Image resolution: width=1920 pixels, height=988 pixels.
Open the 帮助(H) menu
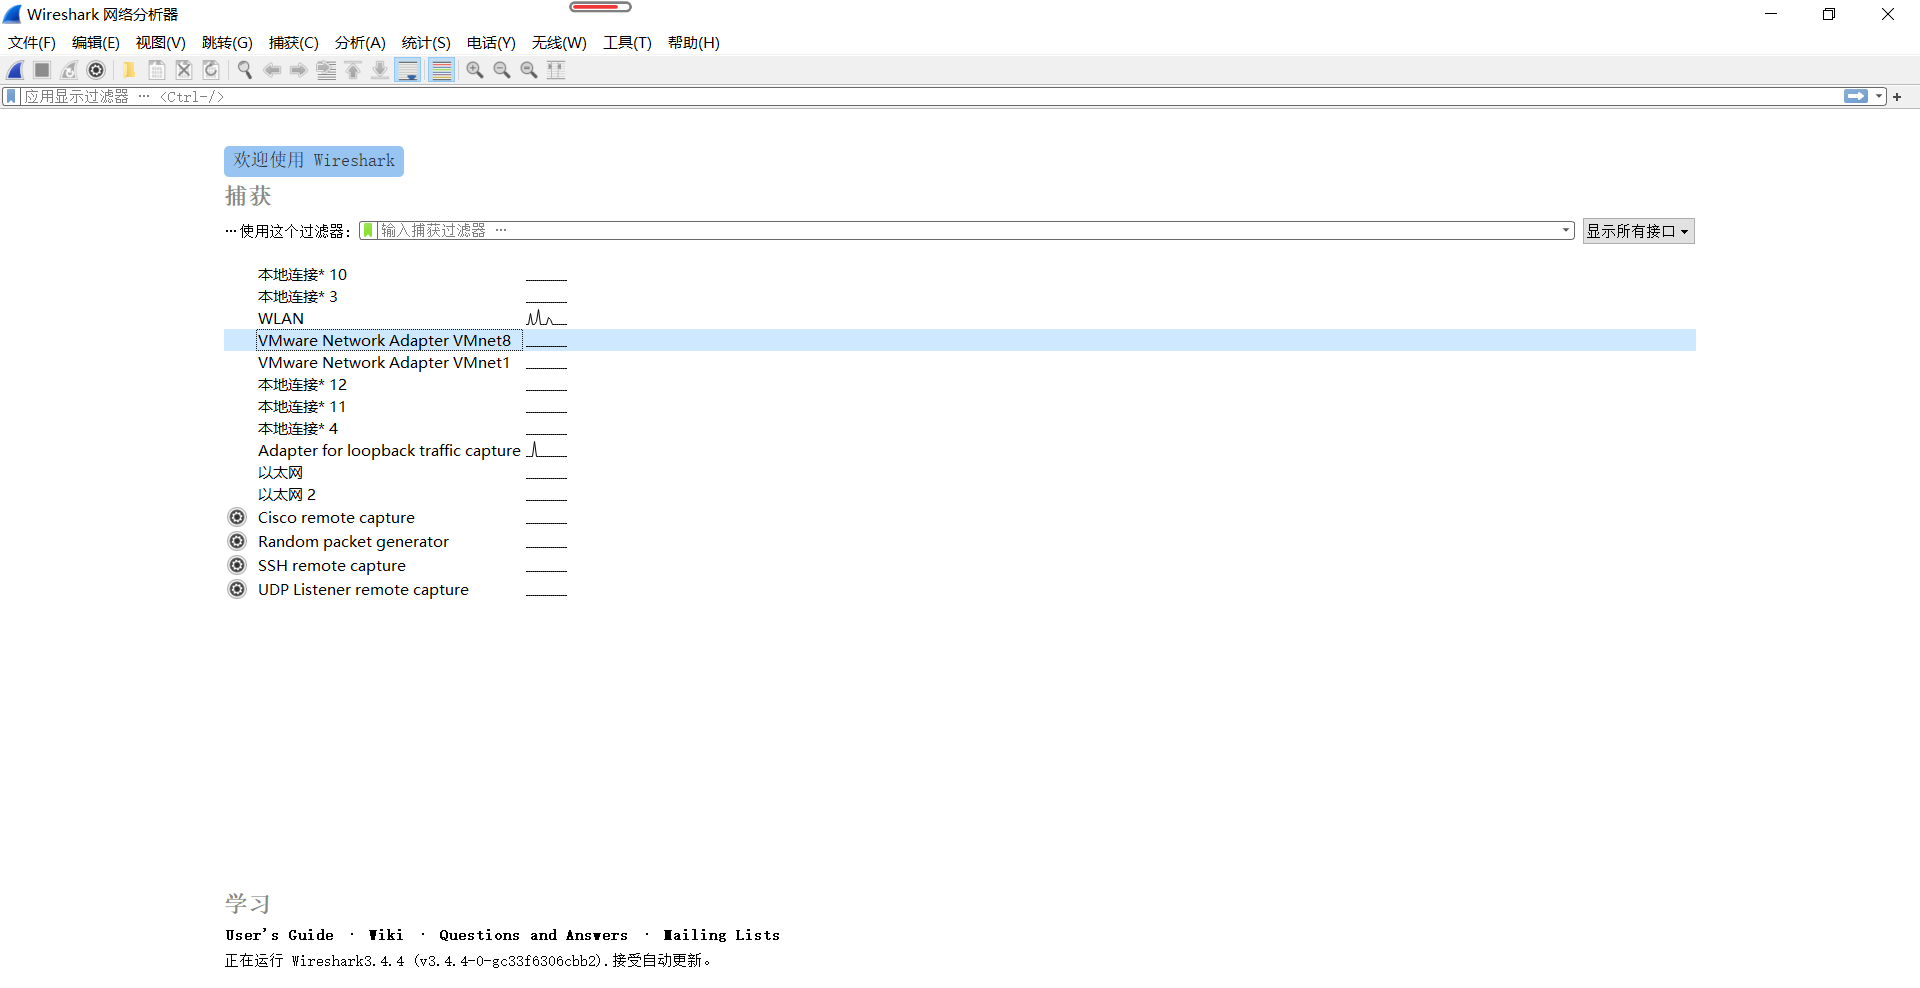[x=694, y=43]
